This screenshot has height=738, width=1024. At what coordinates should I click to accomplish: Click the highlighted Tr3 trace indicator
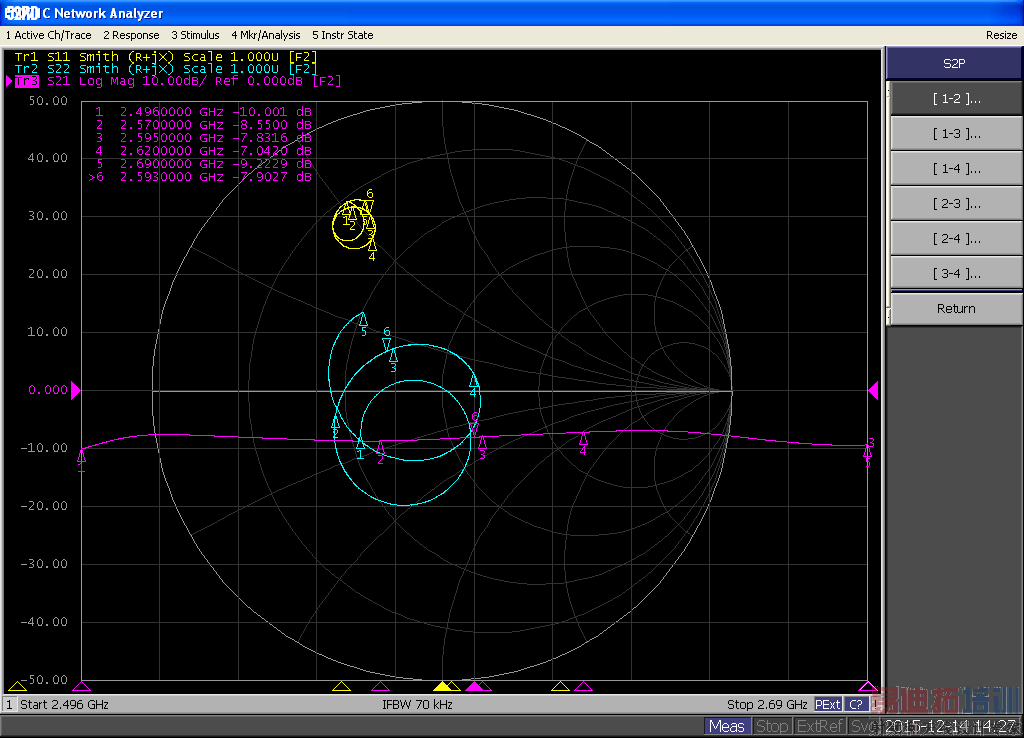[27, 81]
